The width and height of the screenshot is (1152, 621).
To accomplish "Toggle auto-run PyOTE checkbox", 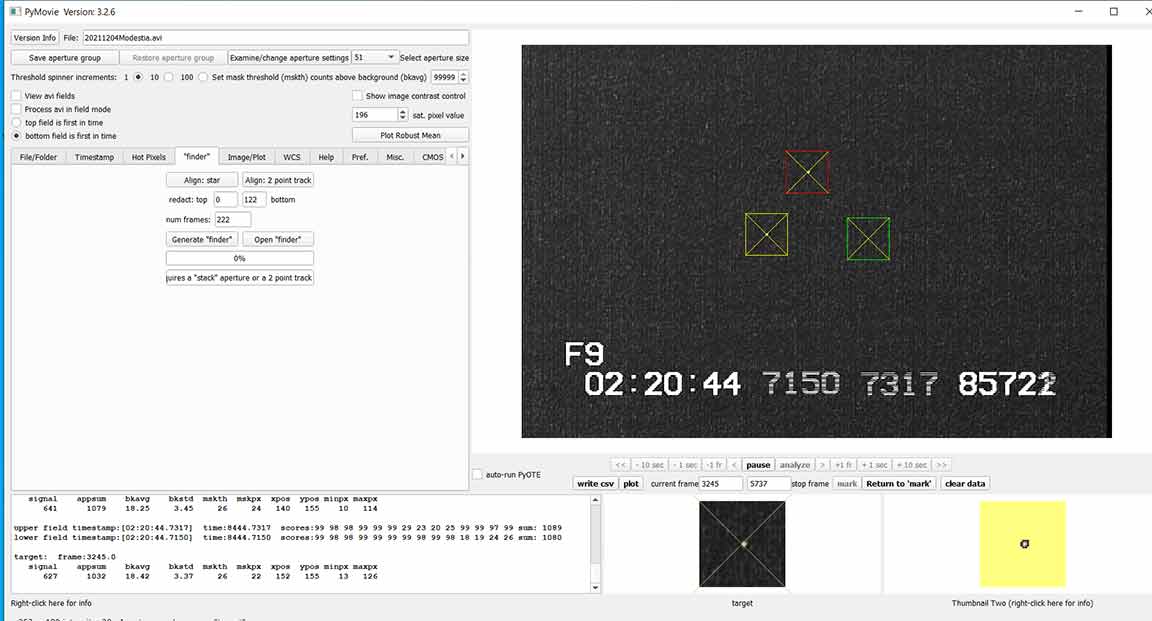I will click(x=478, y=475).
